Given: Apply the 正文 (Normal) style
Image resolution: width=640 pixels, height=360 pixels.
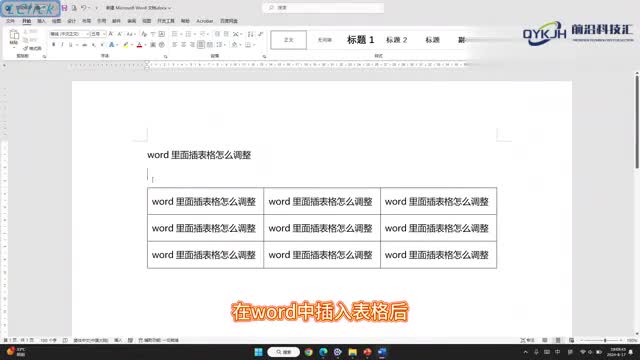Looking at the screenshot, I should pyautogui.click(x=289, y=40).
